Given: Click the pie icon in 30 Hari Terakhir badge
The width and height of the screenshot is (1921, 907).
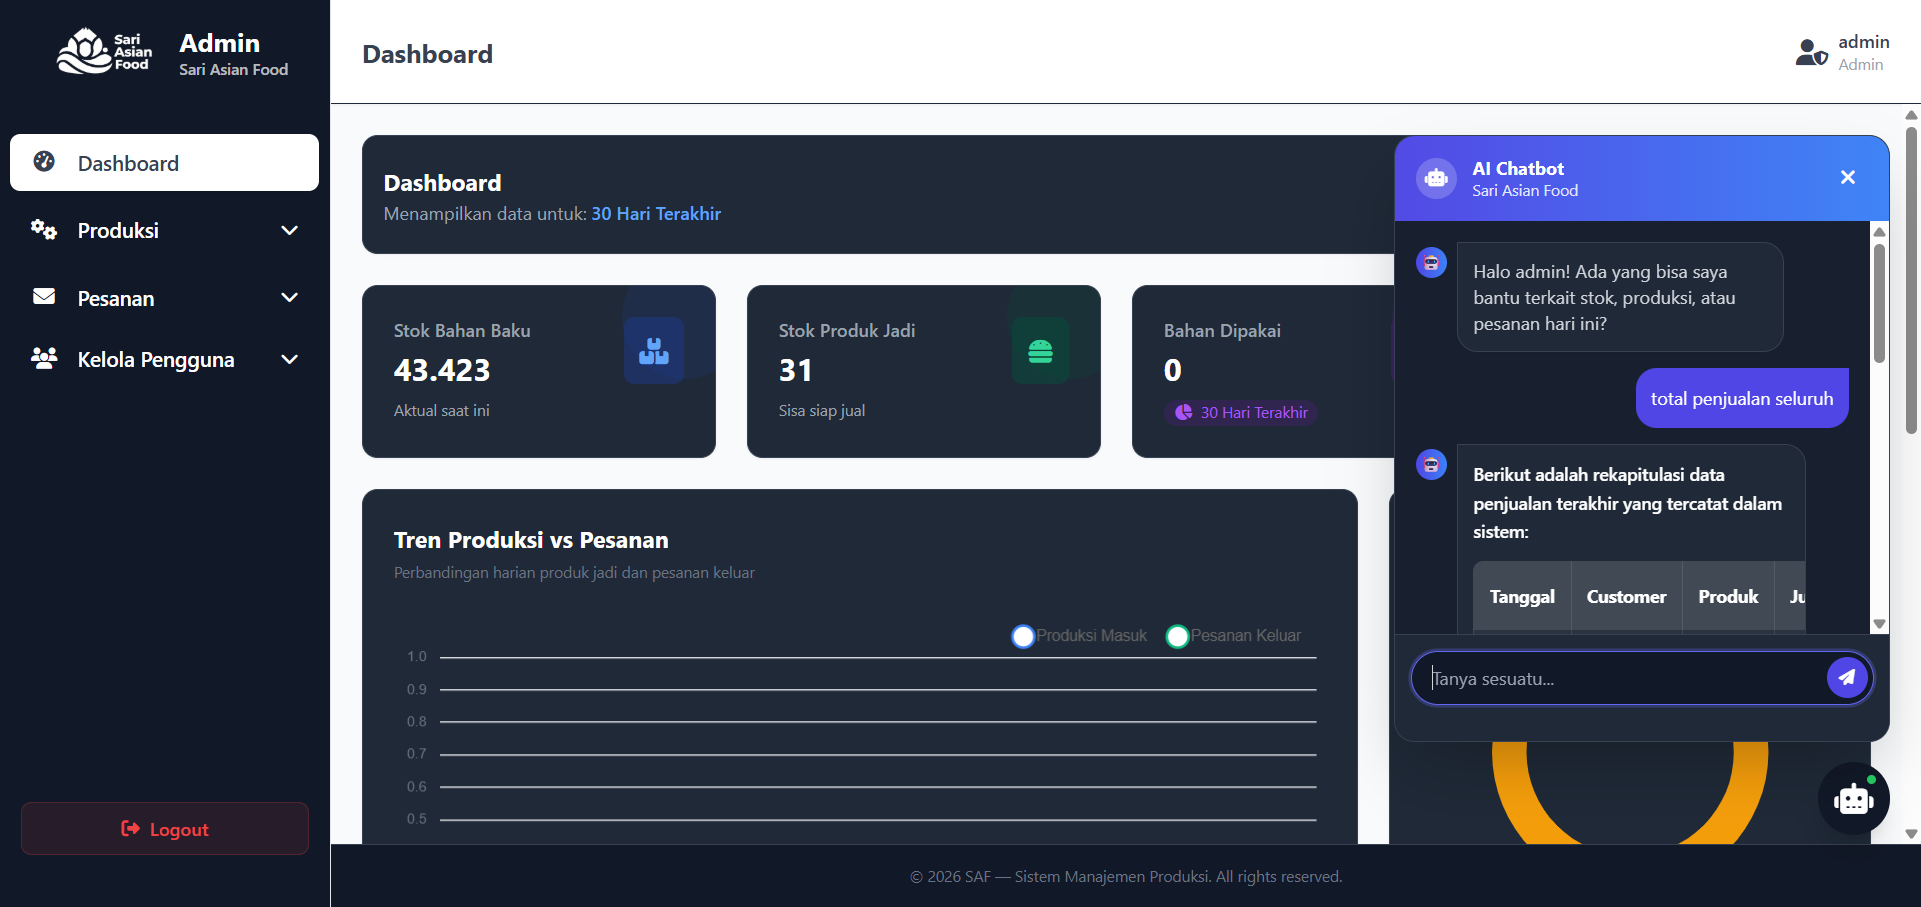Looking at the screenshot, I should (1184, 412).
